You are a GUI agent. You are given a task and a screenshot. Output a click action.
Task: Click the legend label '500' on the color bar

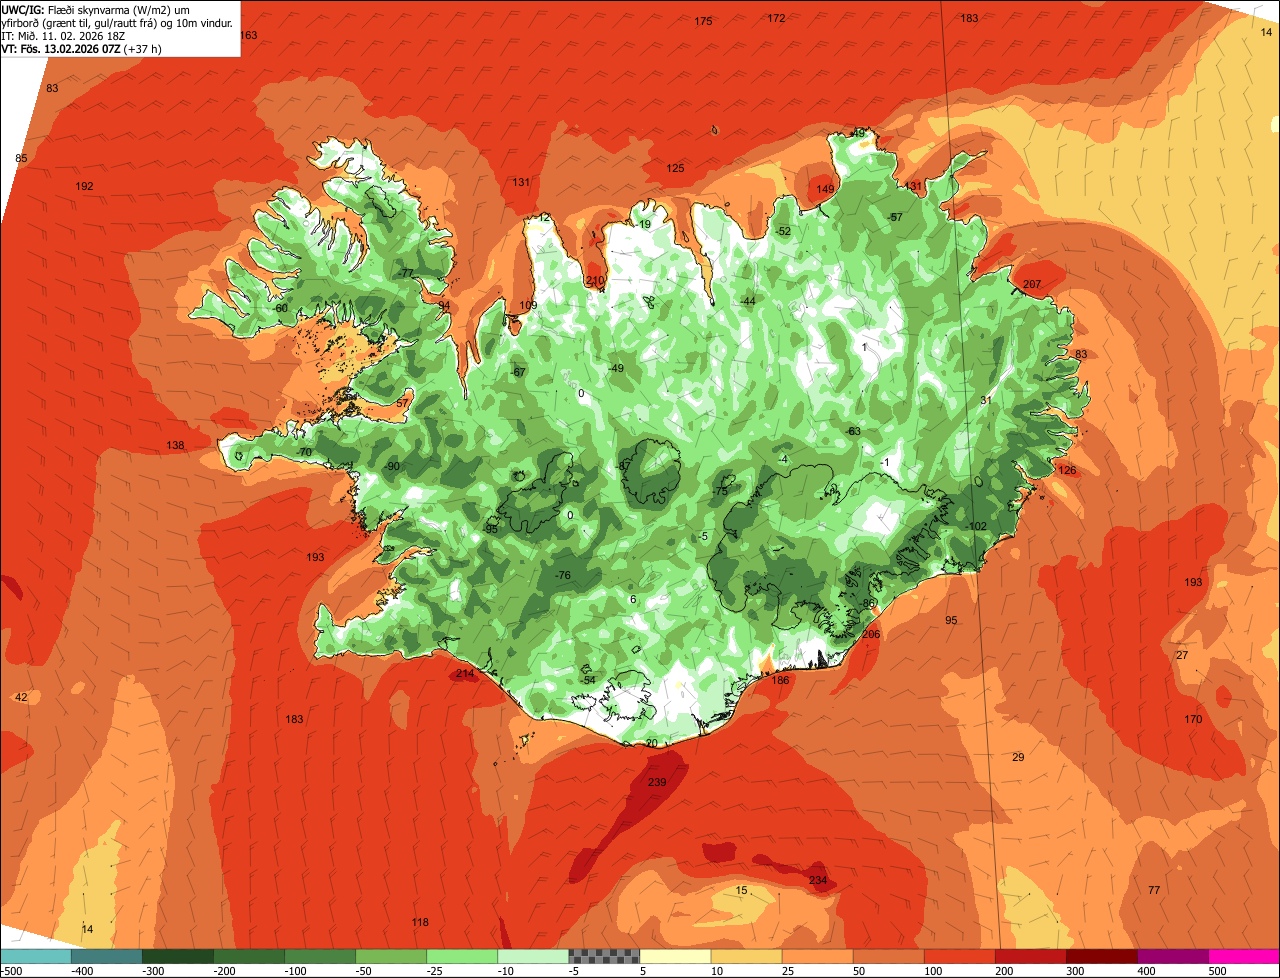pos(1217,971)
